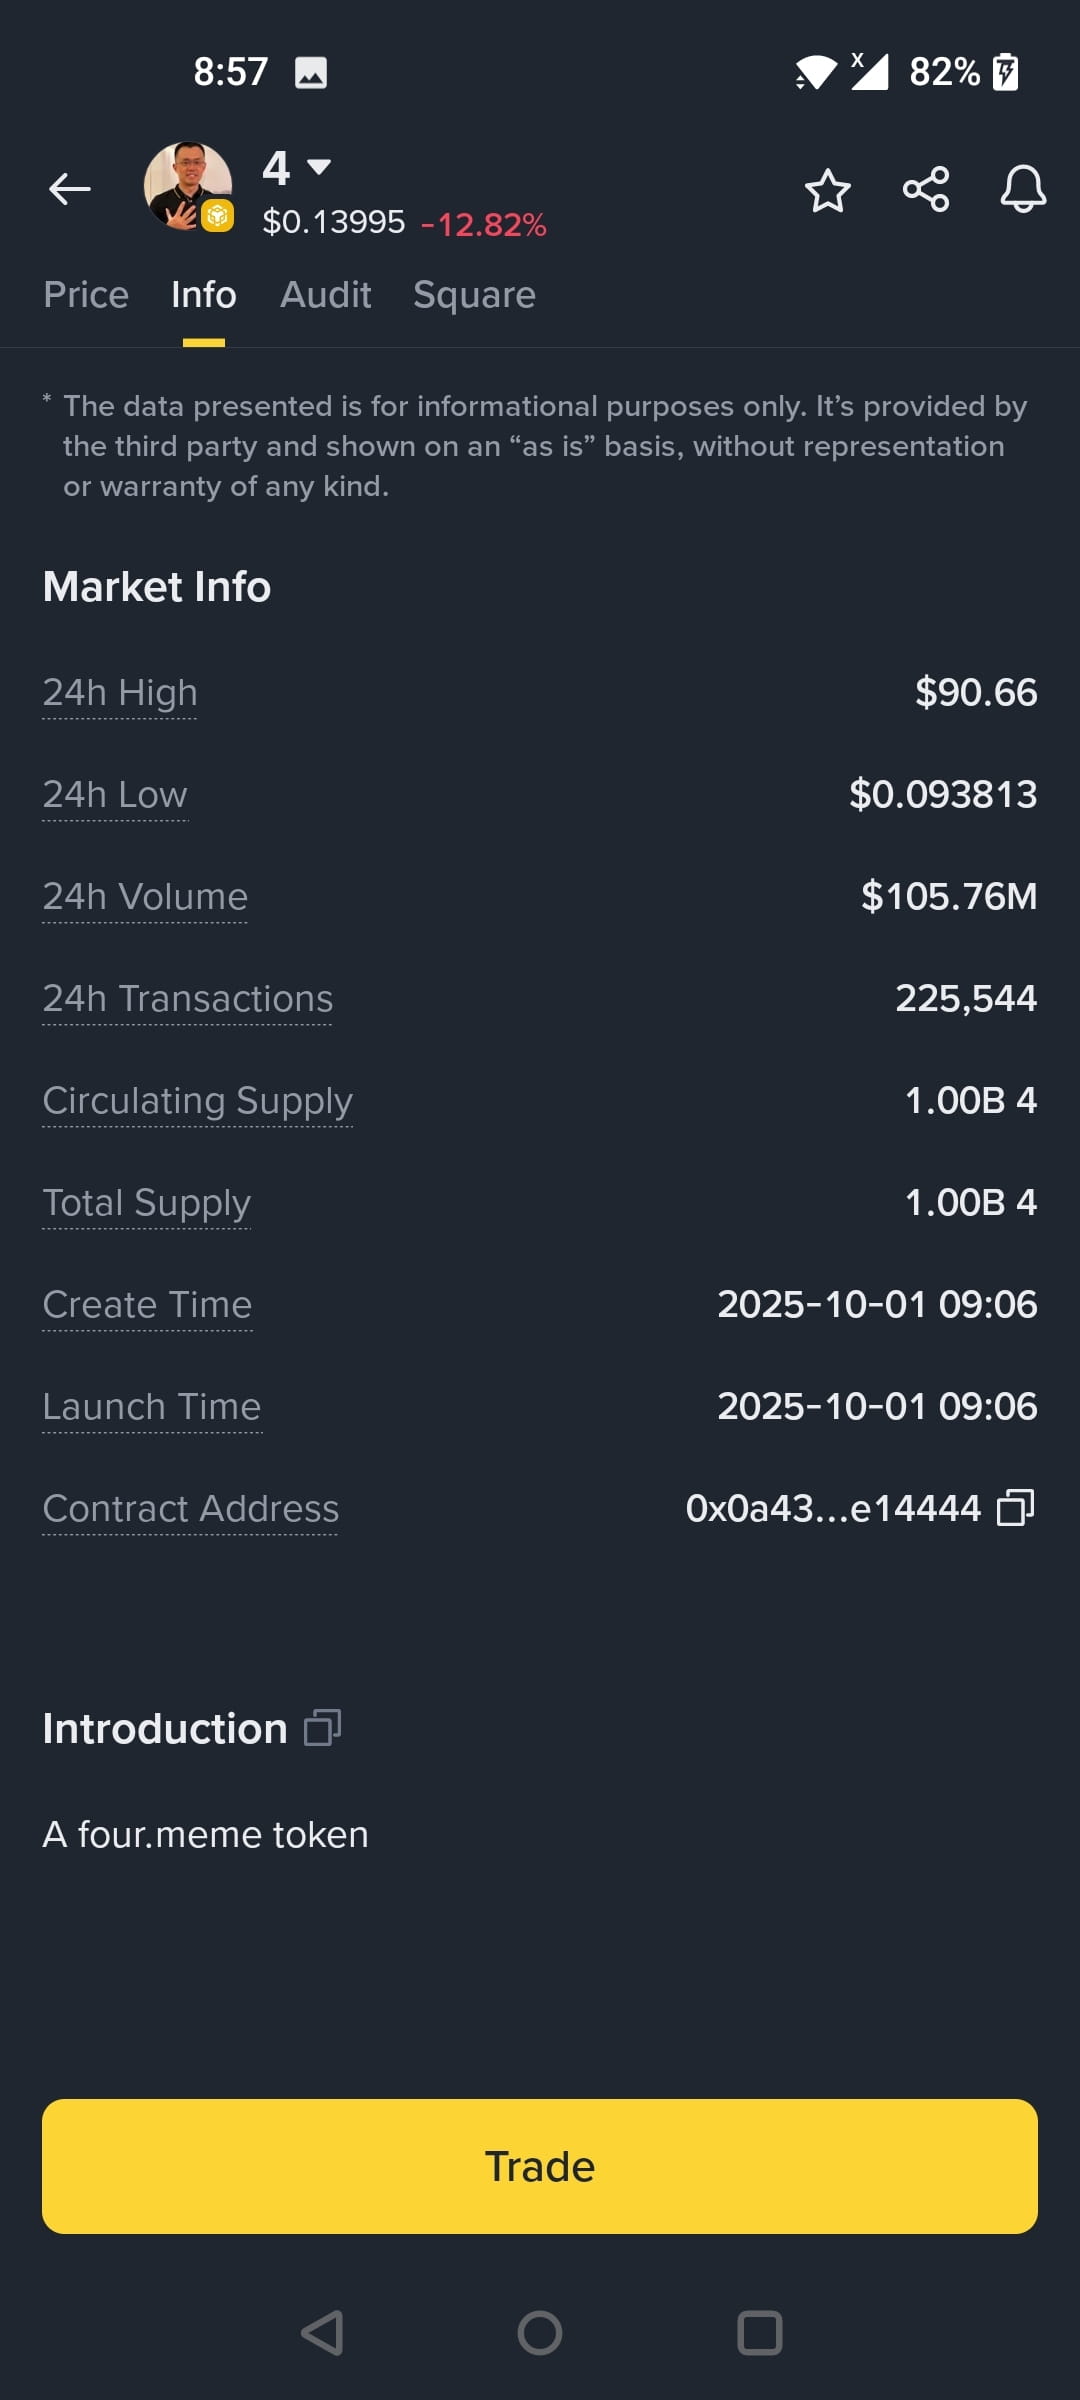Viewport: 1080px width, 2400px height.
Task: Open the token avatar image
Action: tap(188, 186)
